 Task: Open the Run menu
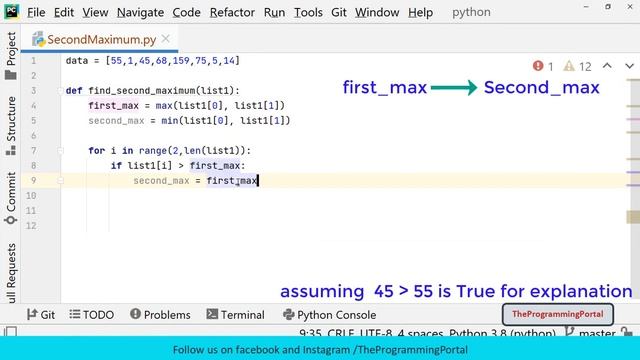[274, 12]
